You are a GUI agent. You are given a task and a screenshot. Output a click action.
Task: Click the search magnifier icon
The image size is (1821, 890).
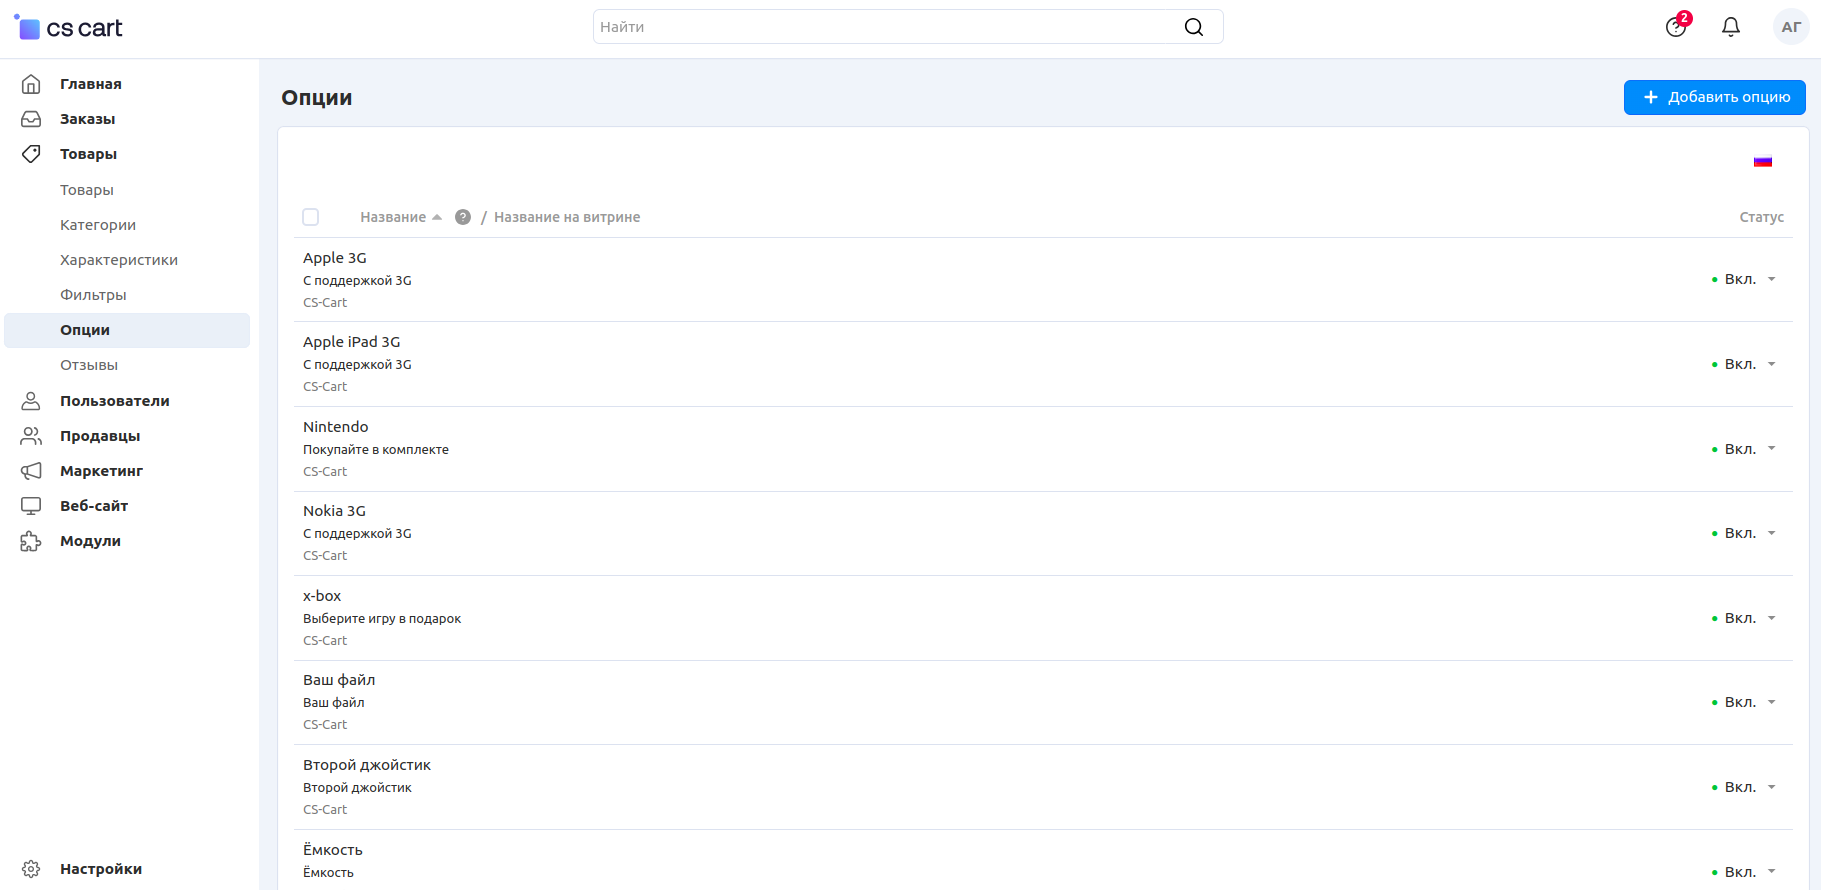pos(1193,27)
